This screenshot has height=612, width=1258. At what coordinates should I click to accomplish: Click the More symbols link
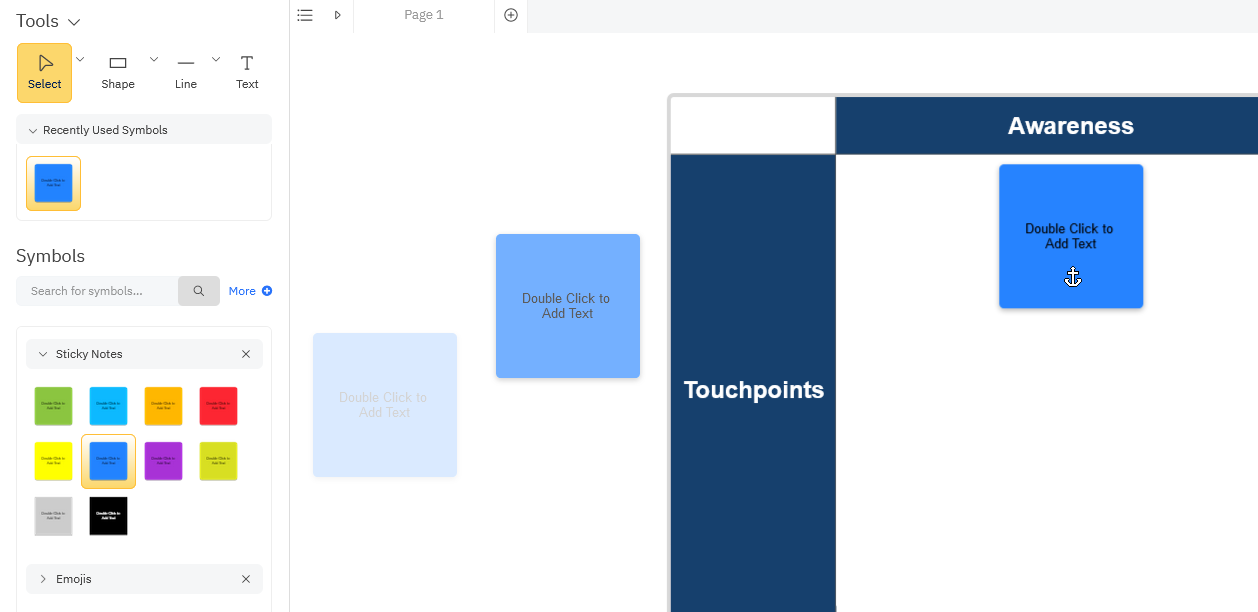click(249, 291)
